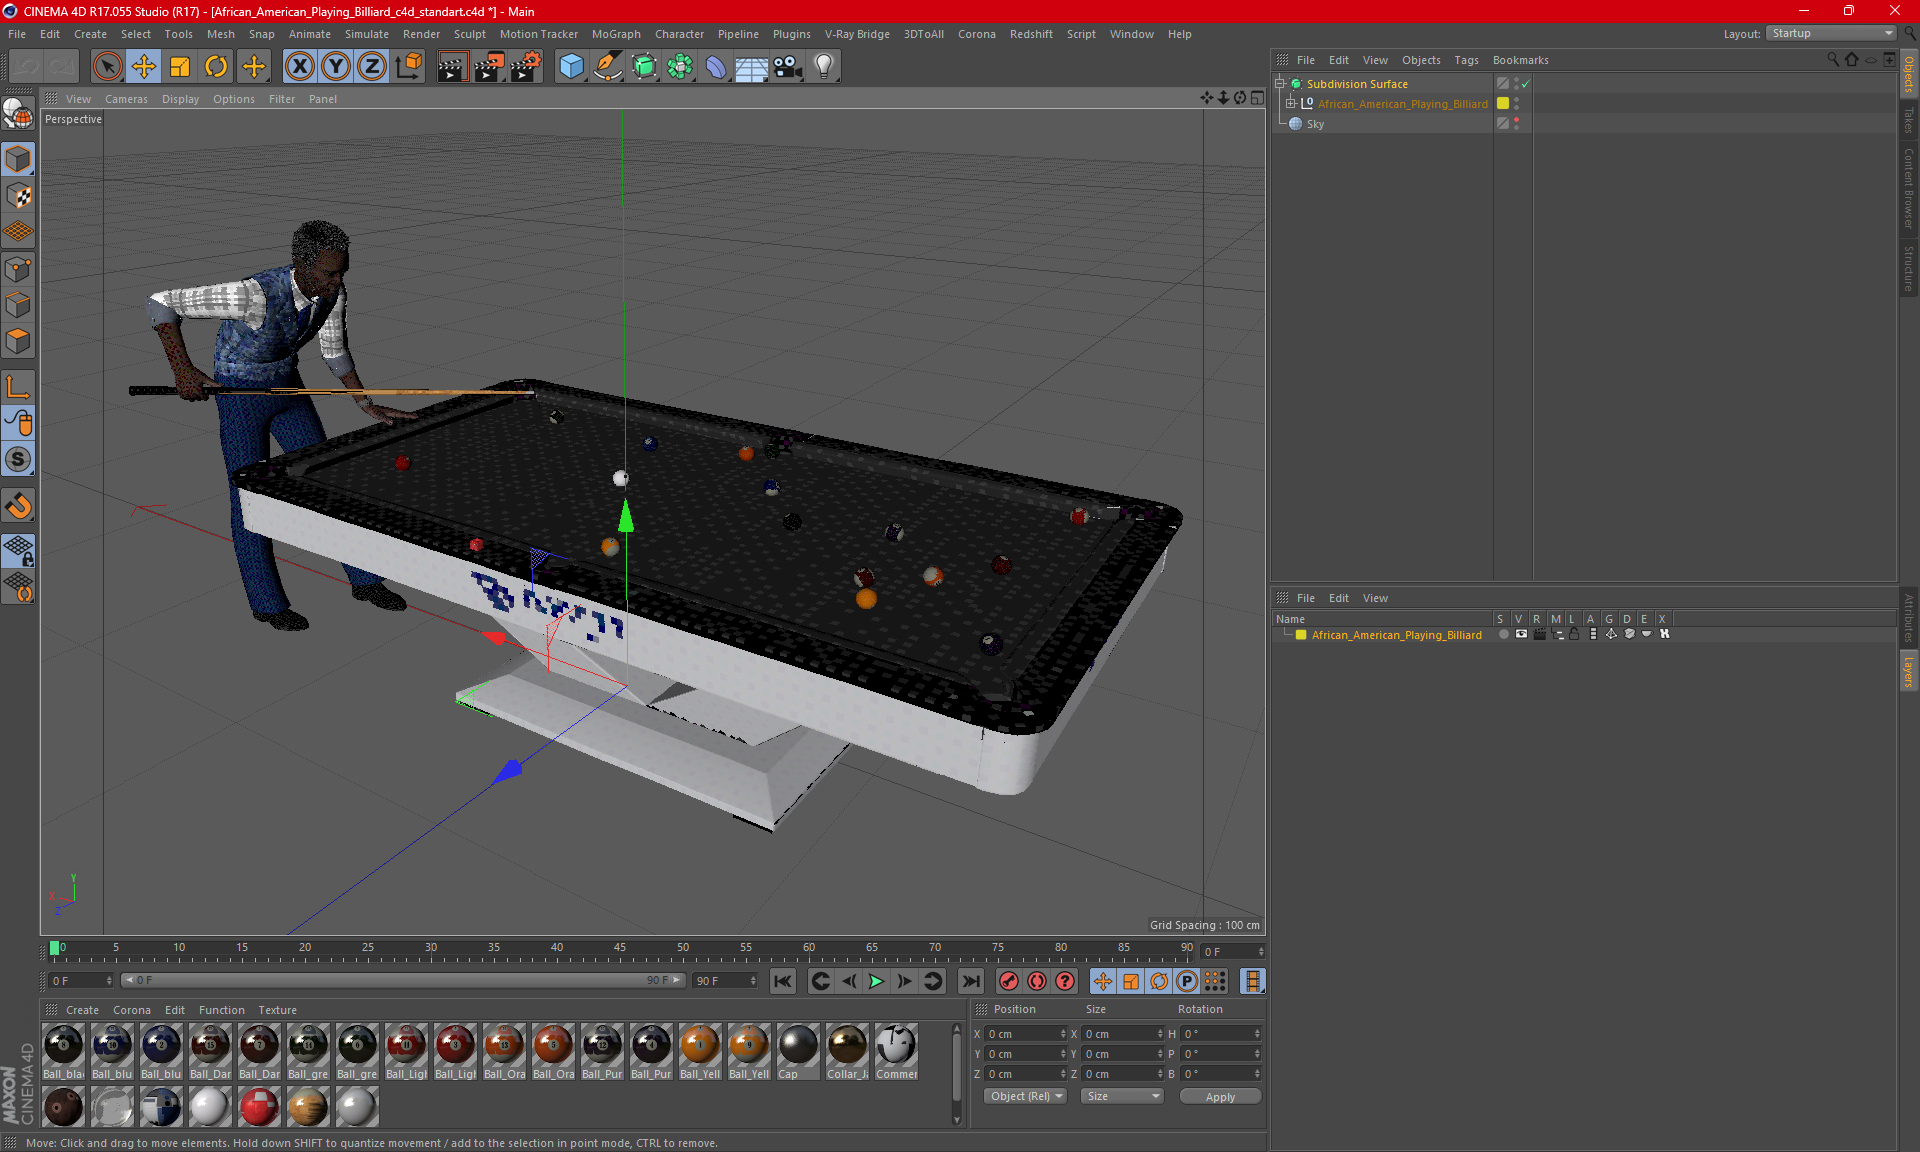This screenshot has height=1152, width=1920.
Task: Open the MoGraph menu
Action: (616, 34)
